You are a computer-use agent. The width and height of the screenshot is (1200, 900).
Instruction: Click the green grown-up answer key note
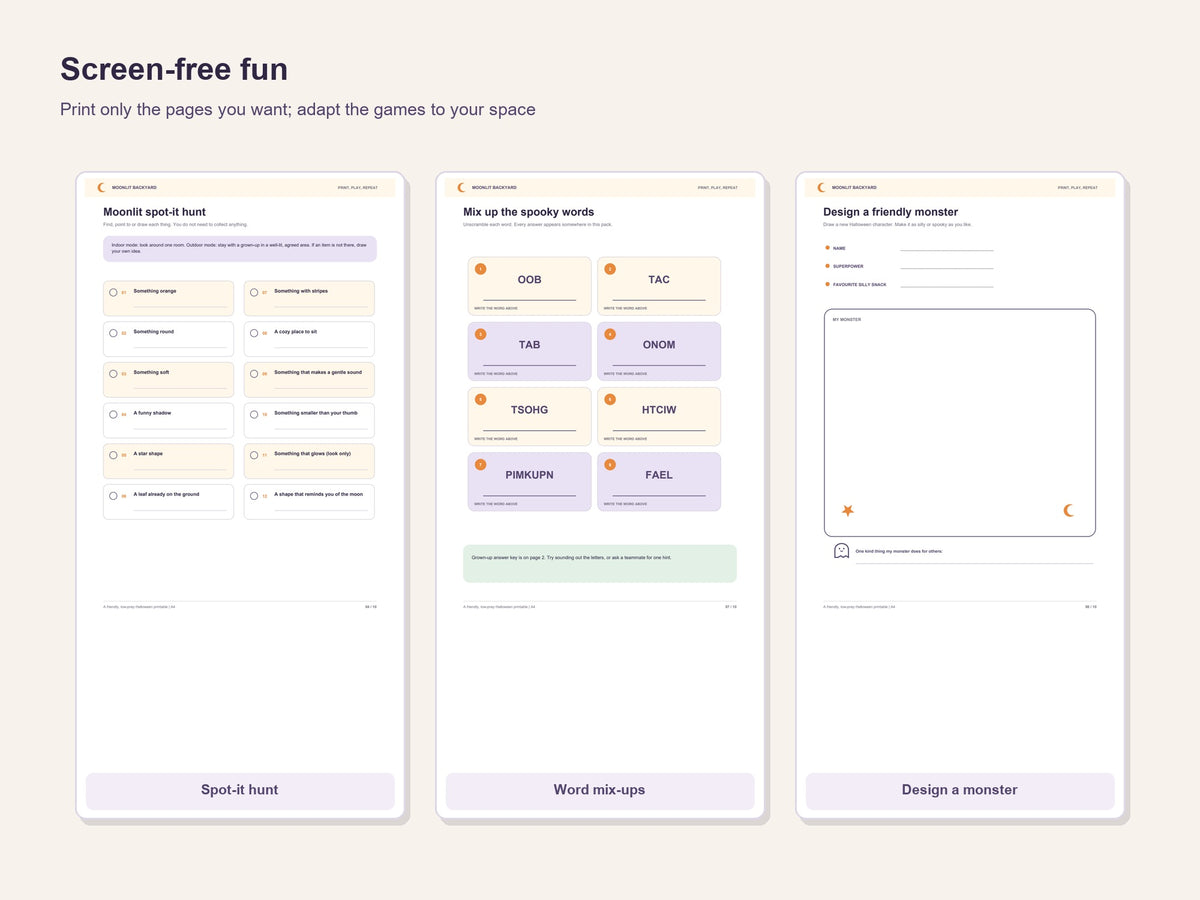click(600, 563)
